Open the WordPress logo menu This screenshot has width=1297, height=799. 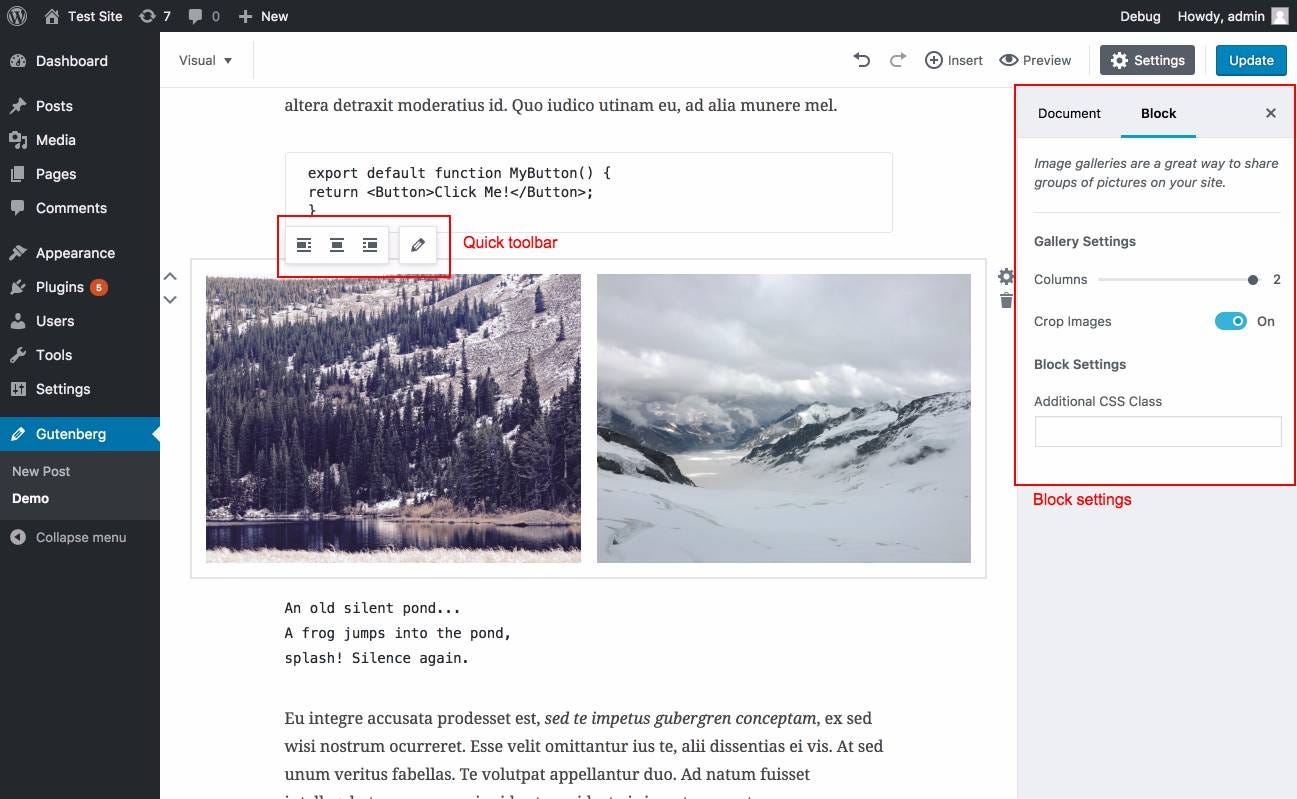point(17,16)
